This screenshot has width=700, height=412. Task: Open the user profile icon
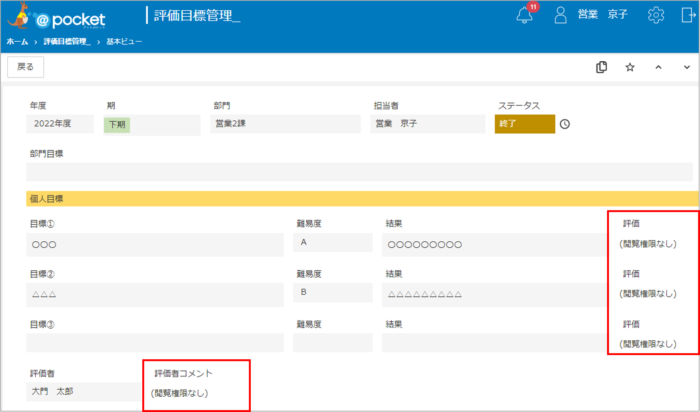click(560, 15)
